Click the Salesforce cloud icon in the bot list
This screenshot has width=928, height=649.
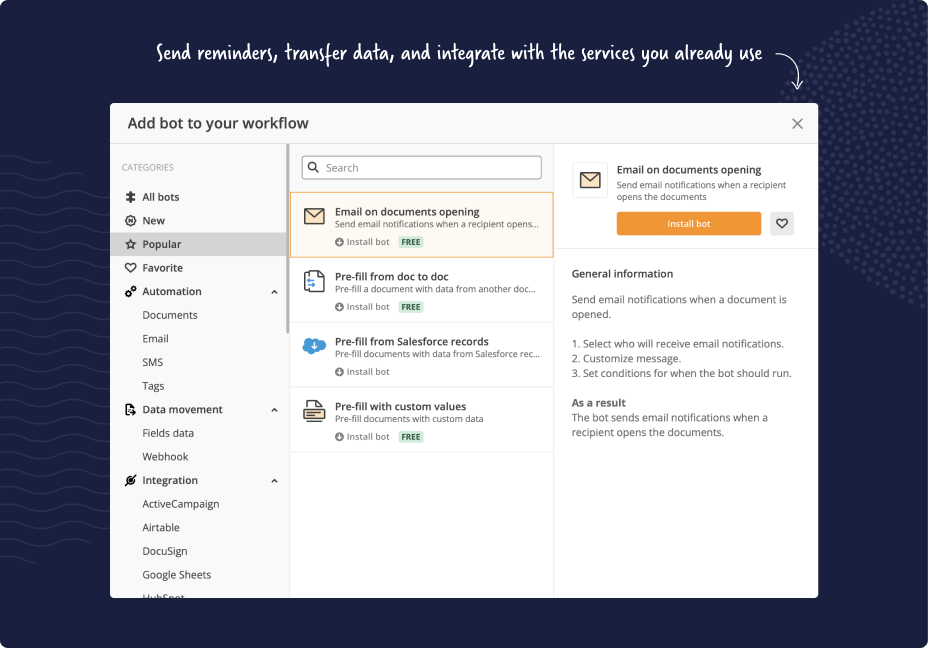(x=315, y=346)
